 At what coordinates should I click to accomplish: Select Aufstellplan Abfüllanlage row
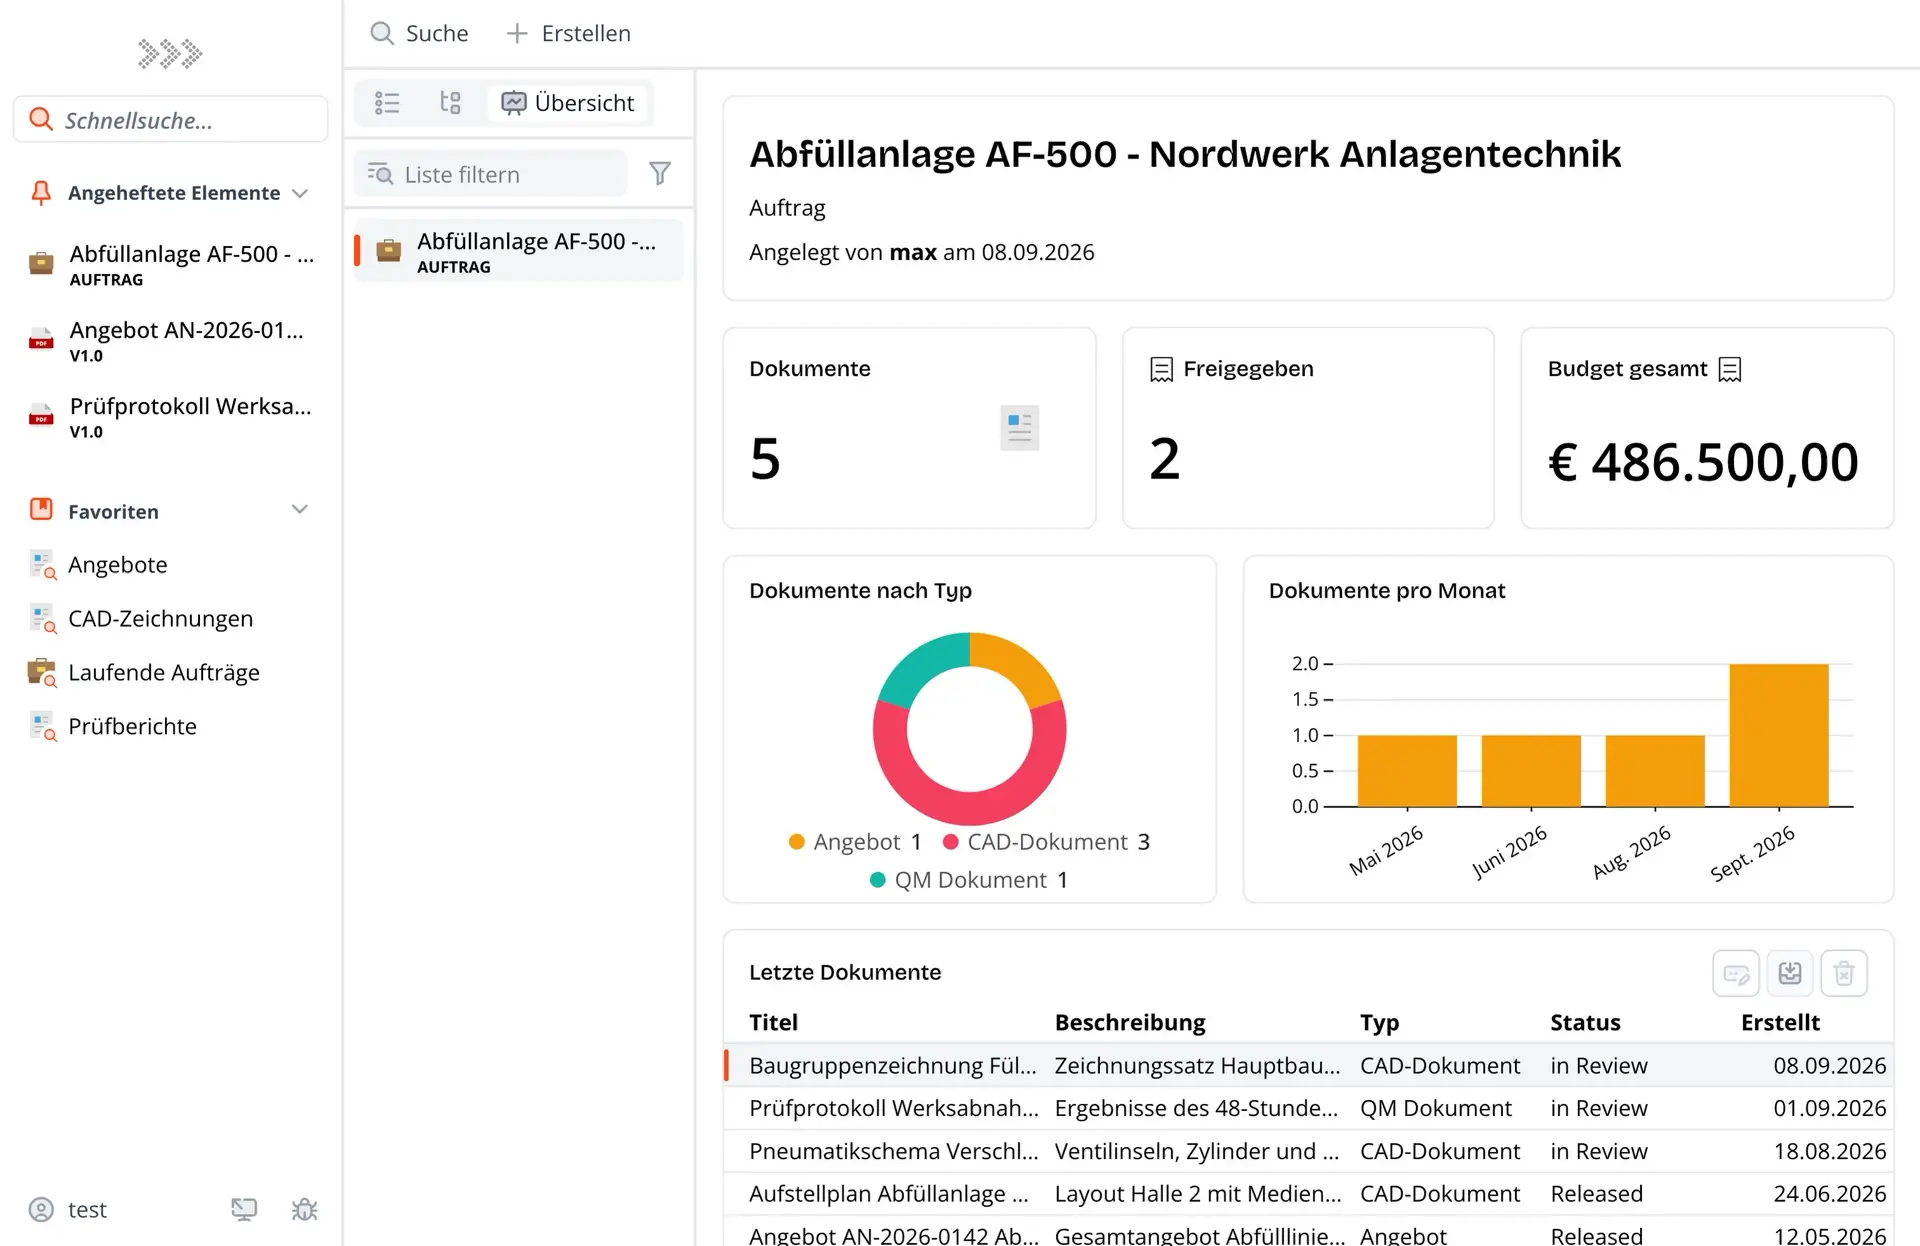tap(1308, 1194)
